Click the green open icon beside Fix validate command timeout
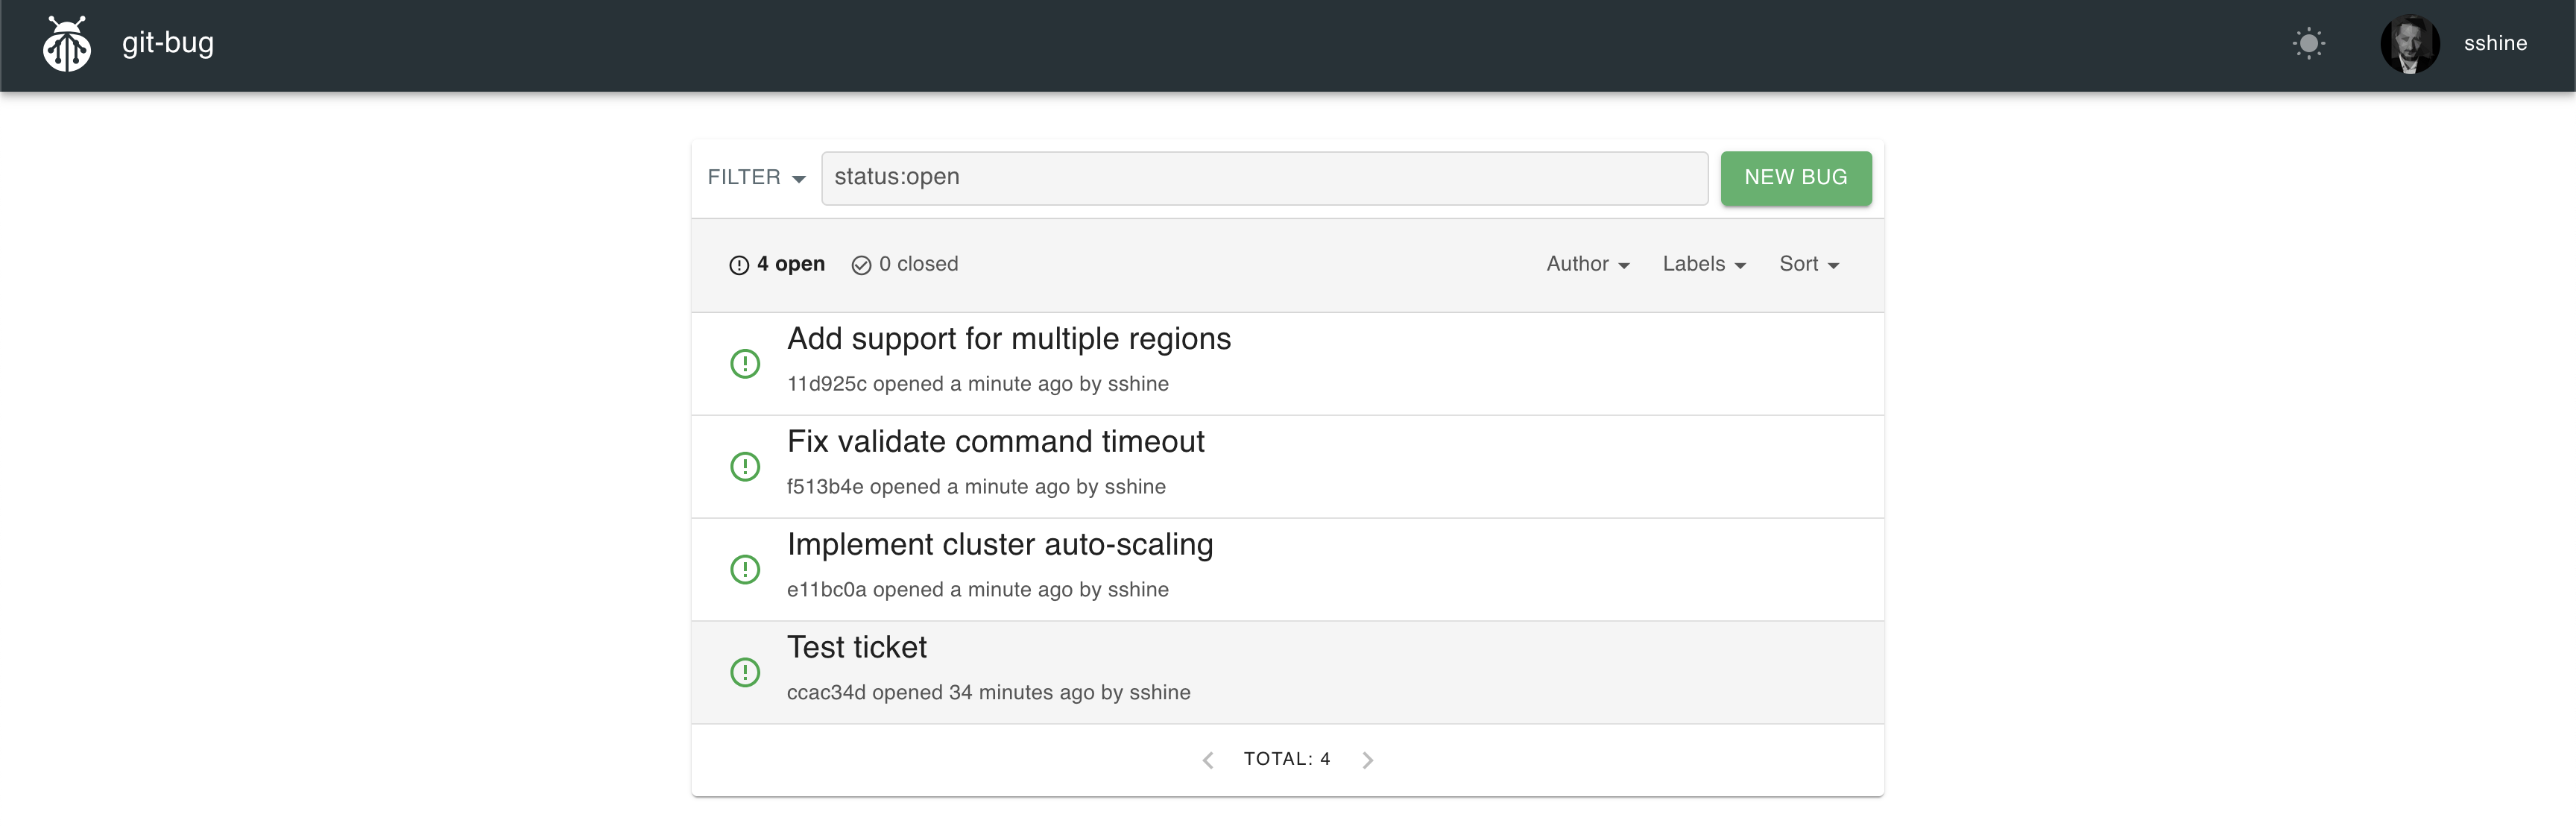The width and height of the screenshot is (2576, 826). click(x=746, y=466)
